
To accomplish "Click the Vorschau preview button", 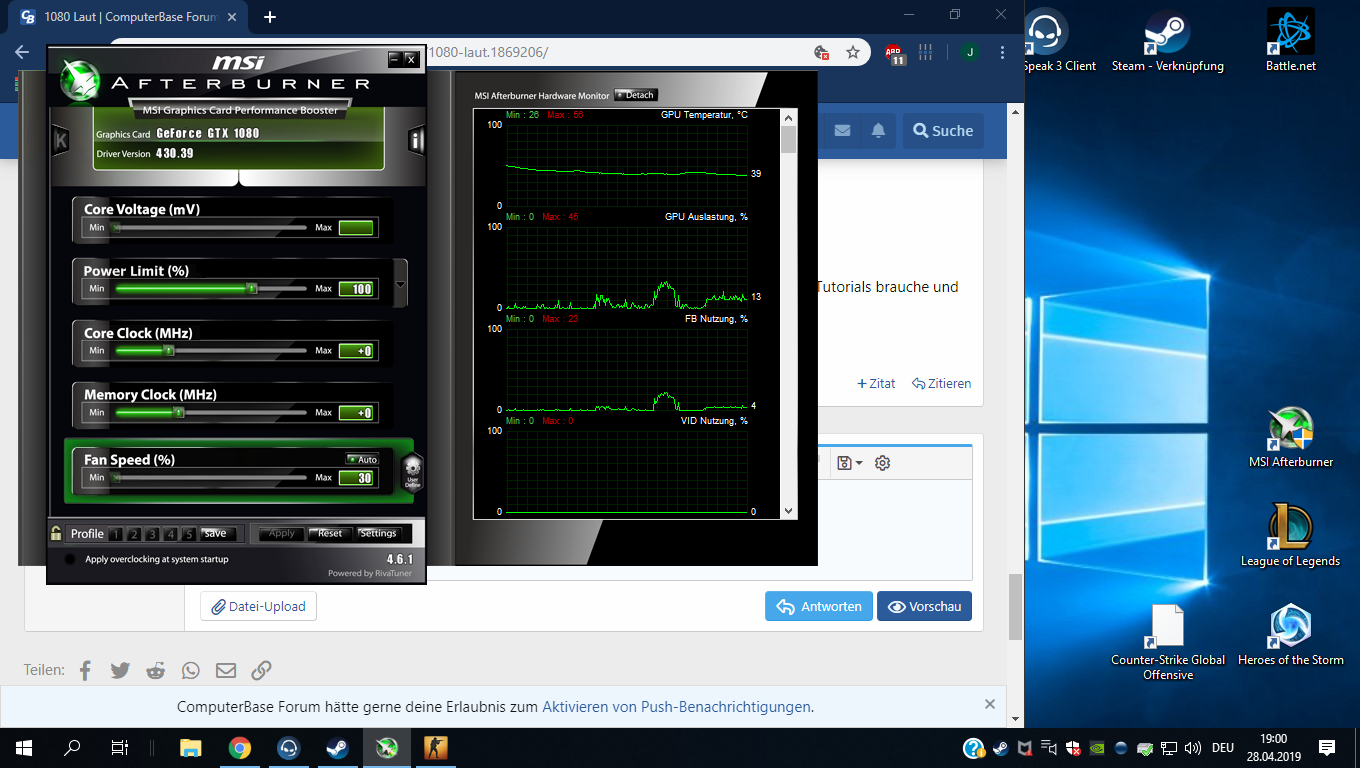I will (924, 606).
